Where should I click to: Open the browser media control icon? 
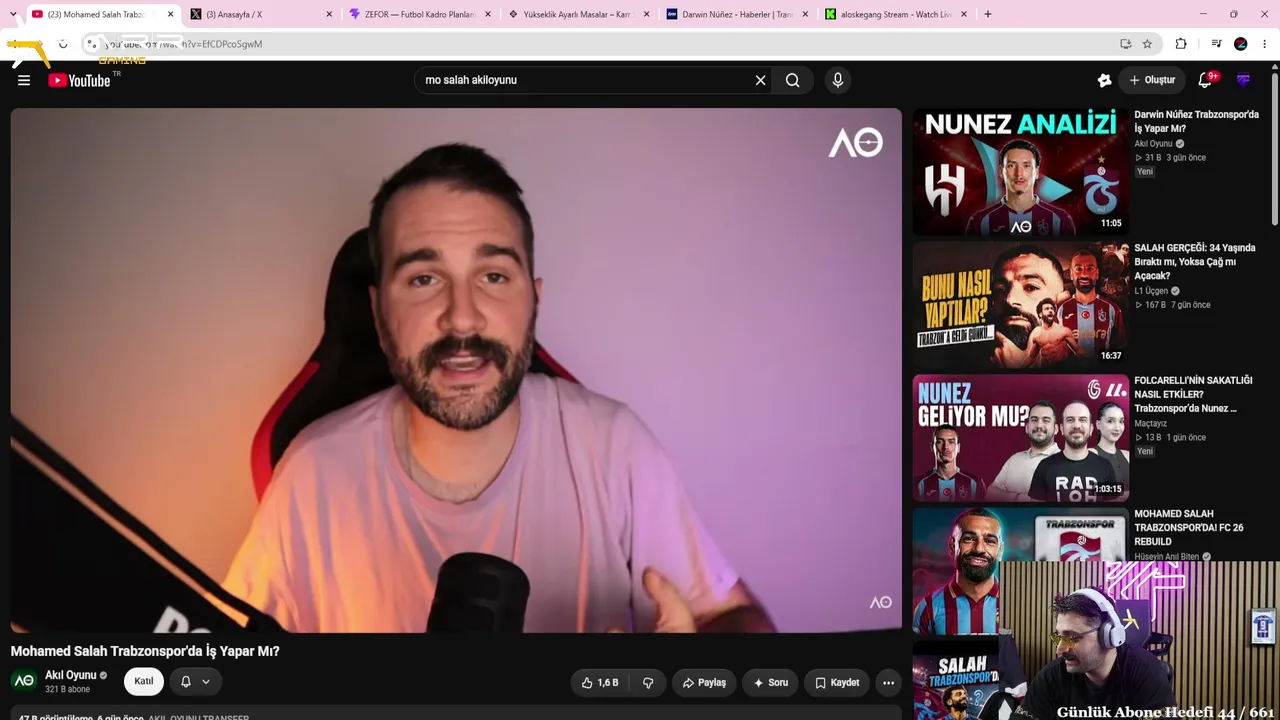1216,44
